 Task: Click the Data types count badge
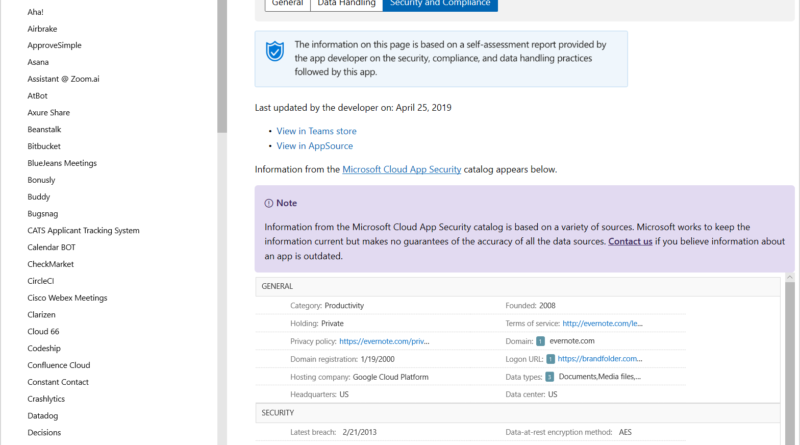coord(549,377)
